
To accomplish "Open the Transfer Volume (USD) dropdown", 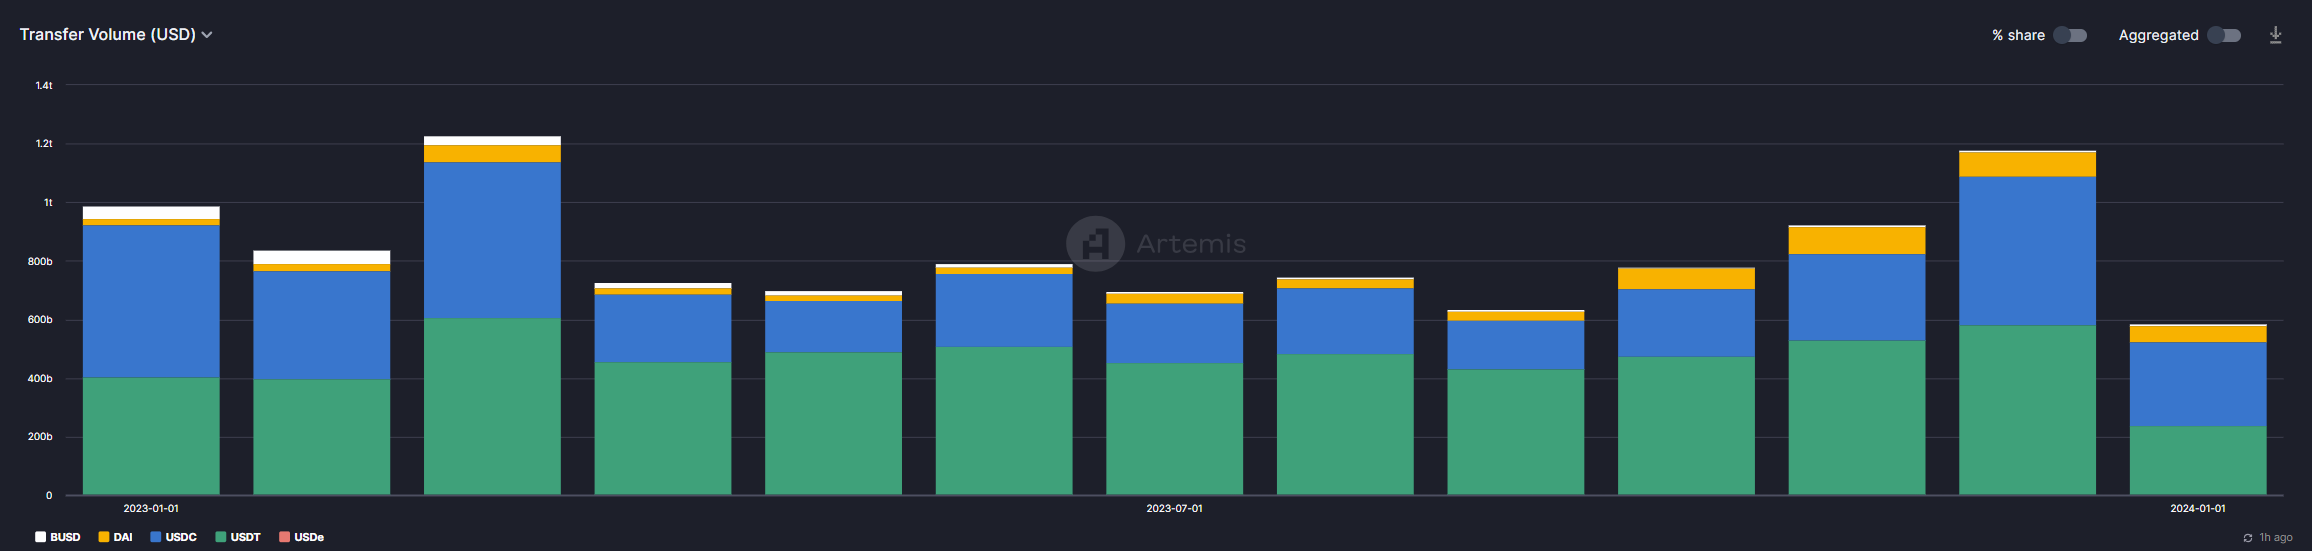I will (x=116, y=34).
